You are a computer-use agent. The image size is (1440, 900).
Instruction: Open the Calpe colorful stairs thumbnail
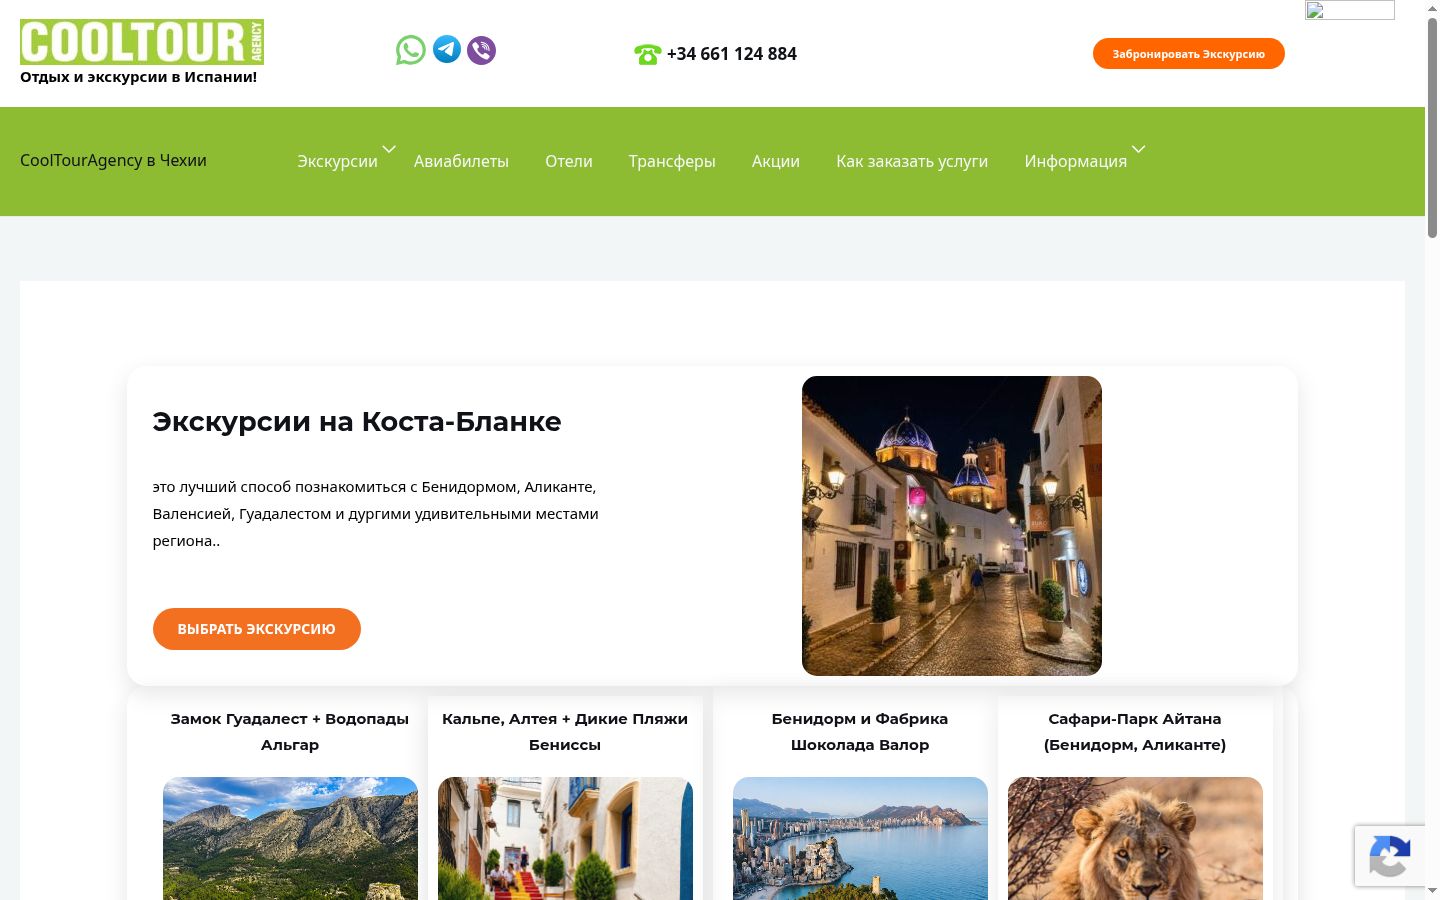coord(565,838)
